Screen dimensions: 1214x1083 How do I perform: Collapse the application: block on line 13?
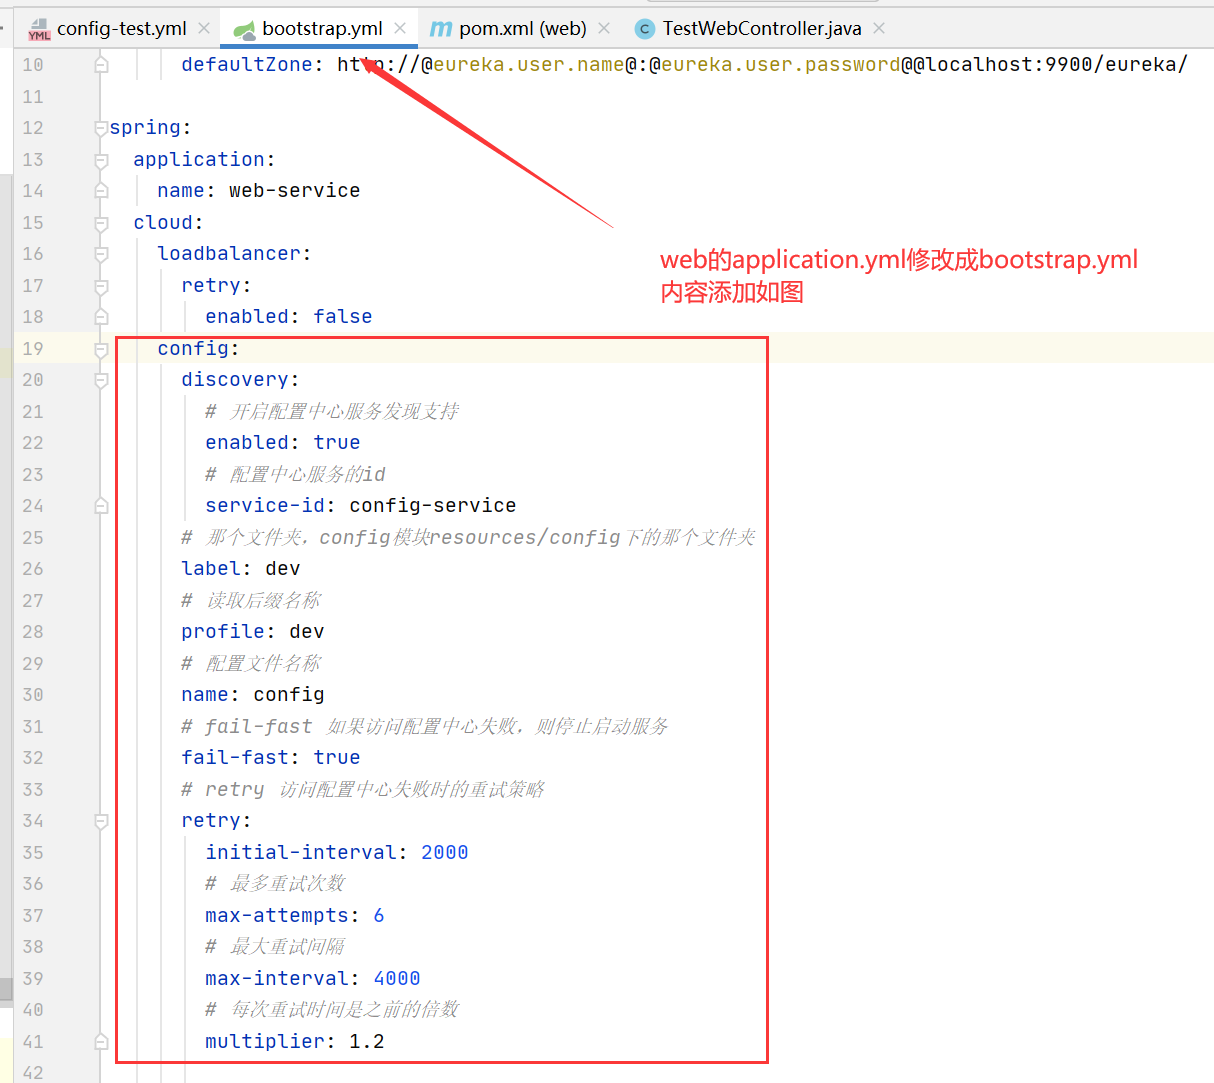click(x=101, y=160)
